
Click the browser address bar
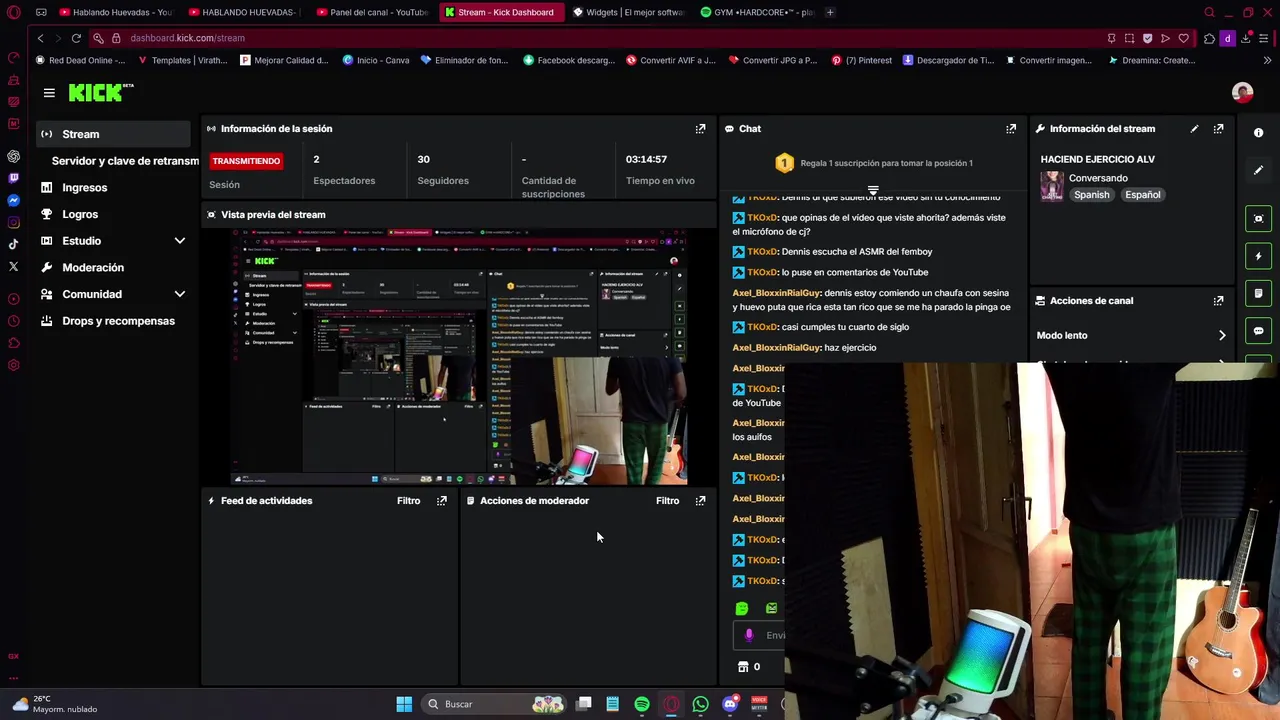point(600,38)
